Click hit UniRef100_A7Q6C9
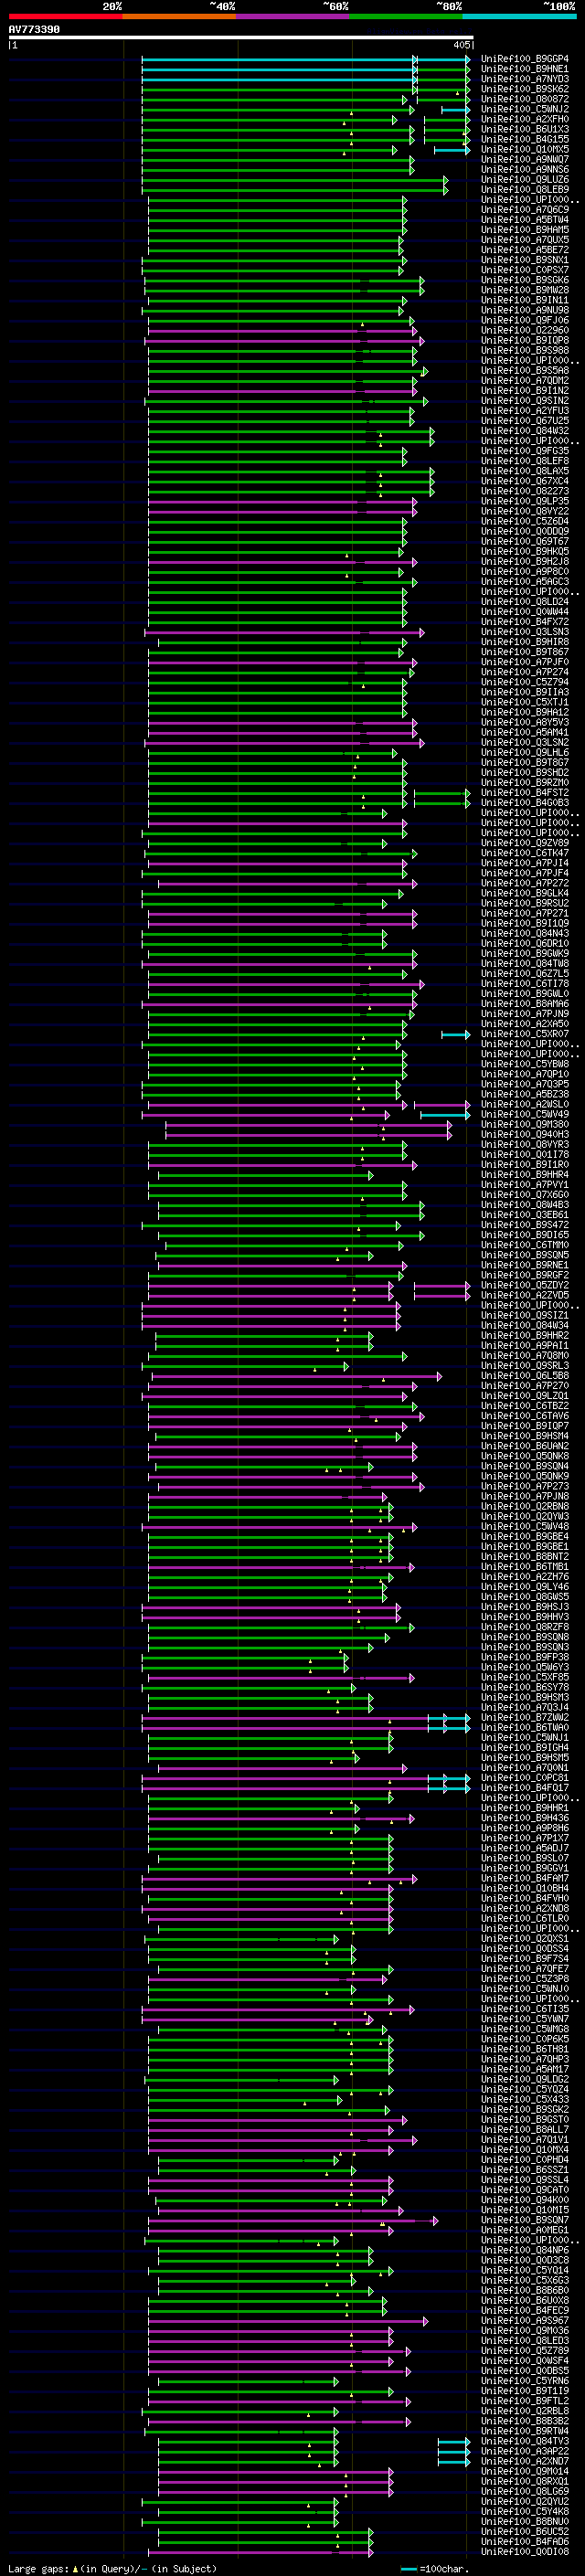585x2576 pixels. (x=525, y=210)
